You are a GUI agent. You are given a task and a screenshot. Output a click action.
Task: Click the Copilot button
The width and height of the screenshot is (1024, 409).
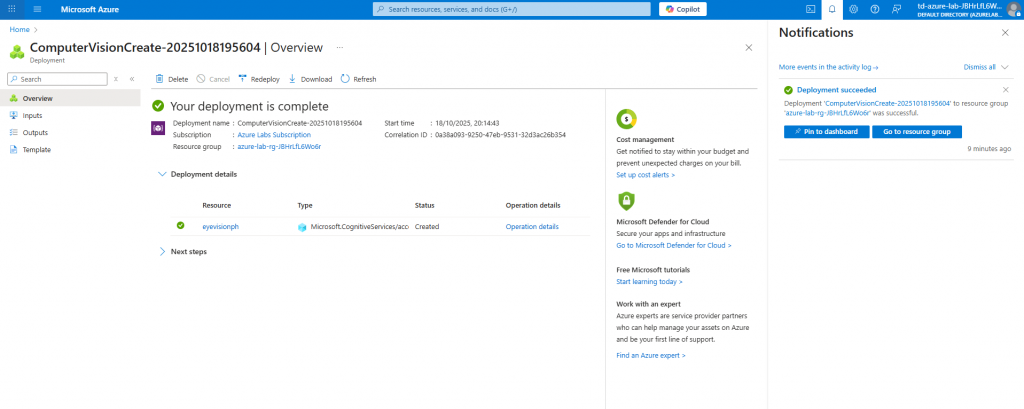[682, 9]
